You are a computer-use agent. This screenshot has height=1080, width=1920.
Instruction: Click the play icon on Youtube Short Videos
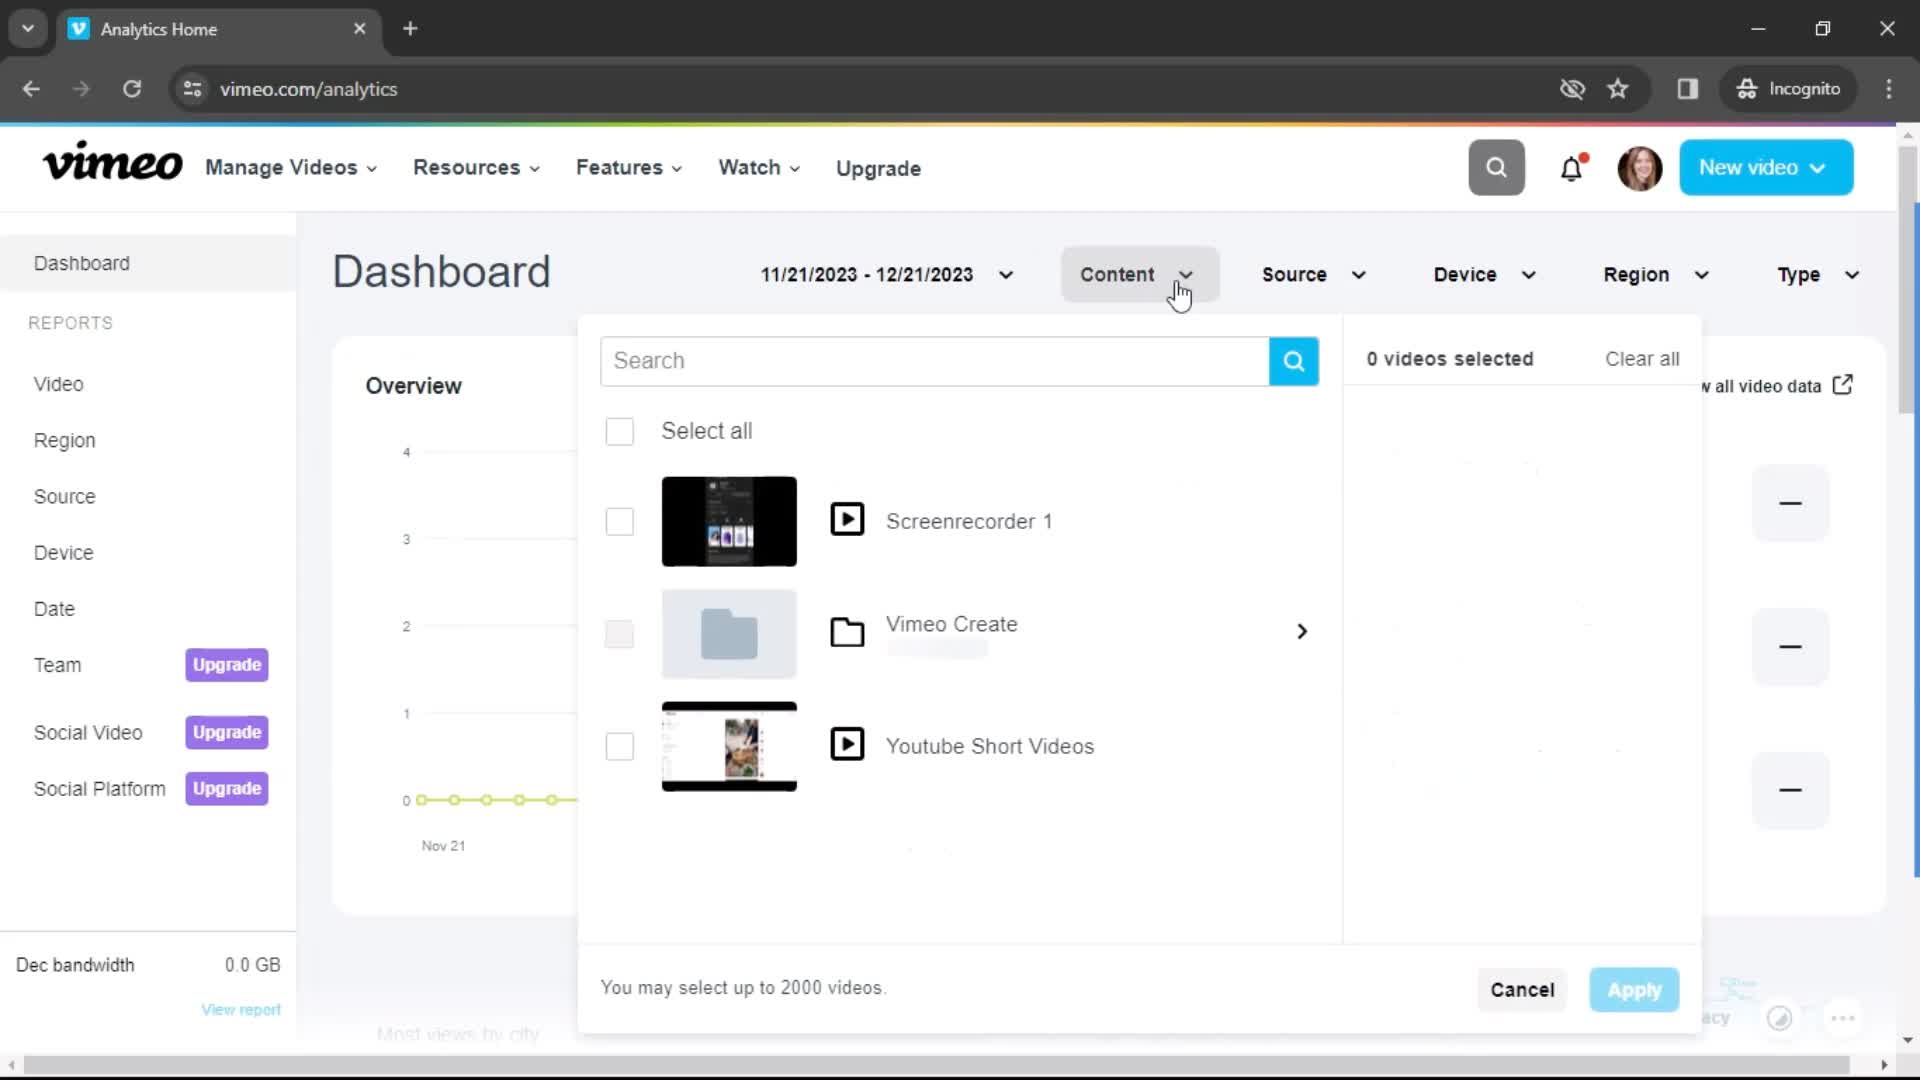click(x=847, y=745)
